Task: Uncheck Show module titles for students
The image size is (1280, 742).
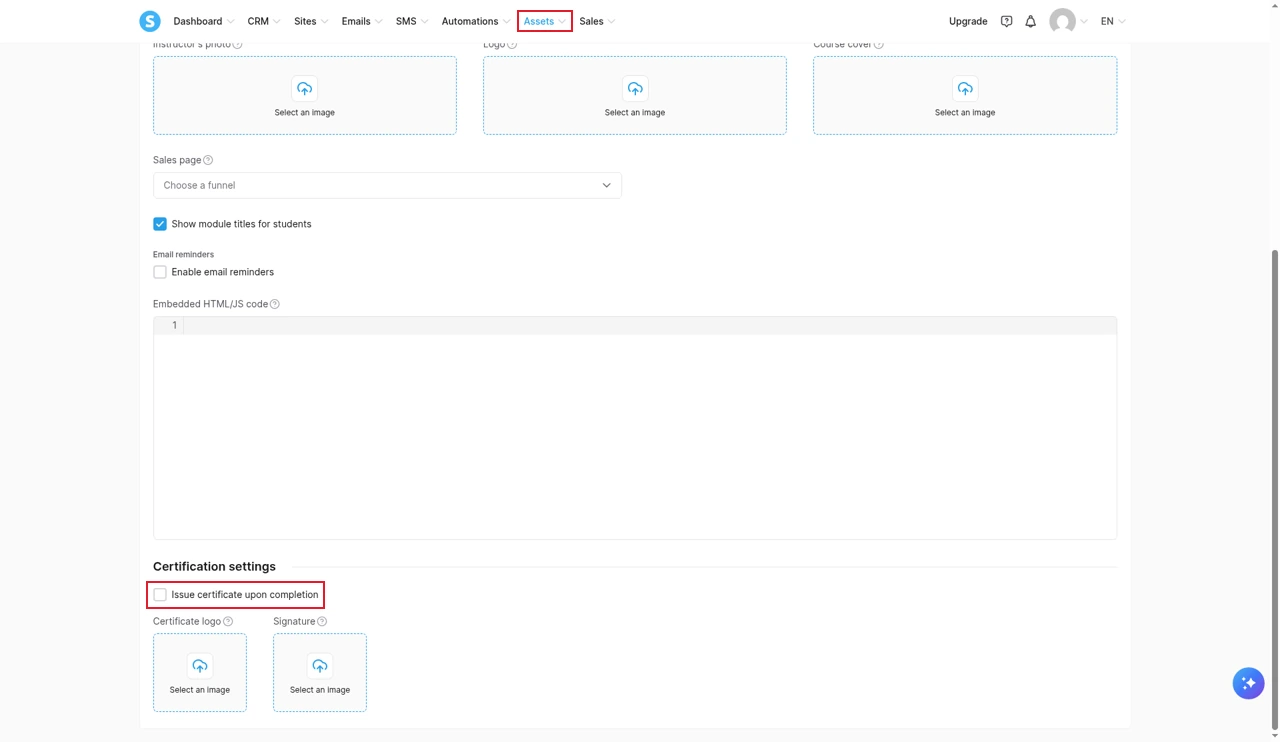Action: (x=160, y=224)
